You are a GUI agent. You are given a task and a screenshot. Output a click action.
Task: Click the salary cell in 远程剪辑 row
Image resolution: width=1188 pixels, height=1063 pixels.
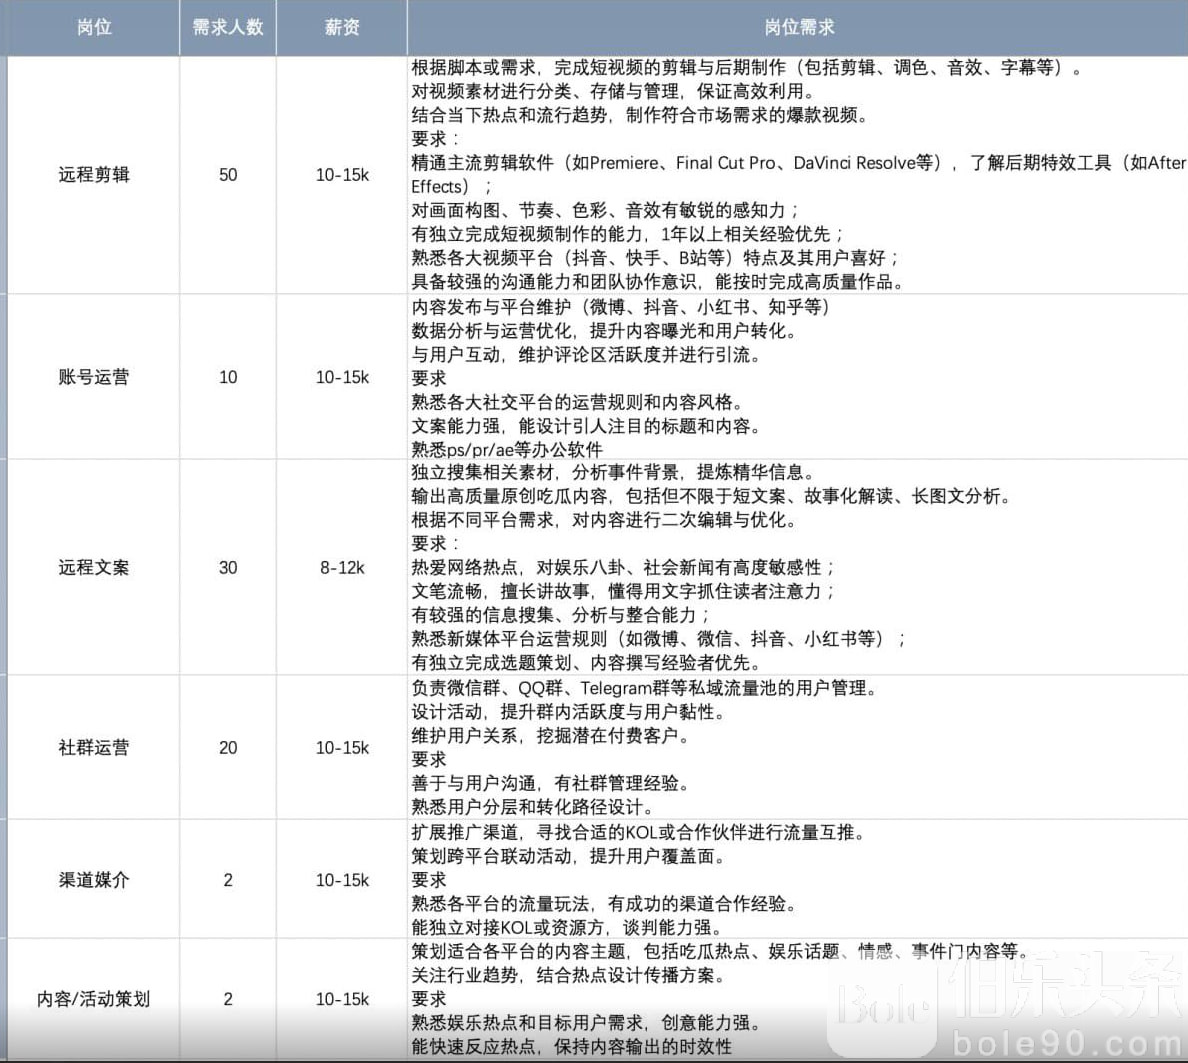pyautogui.click(x=342, y=175)
